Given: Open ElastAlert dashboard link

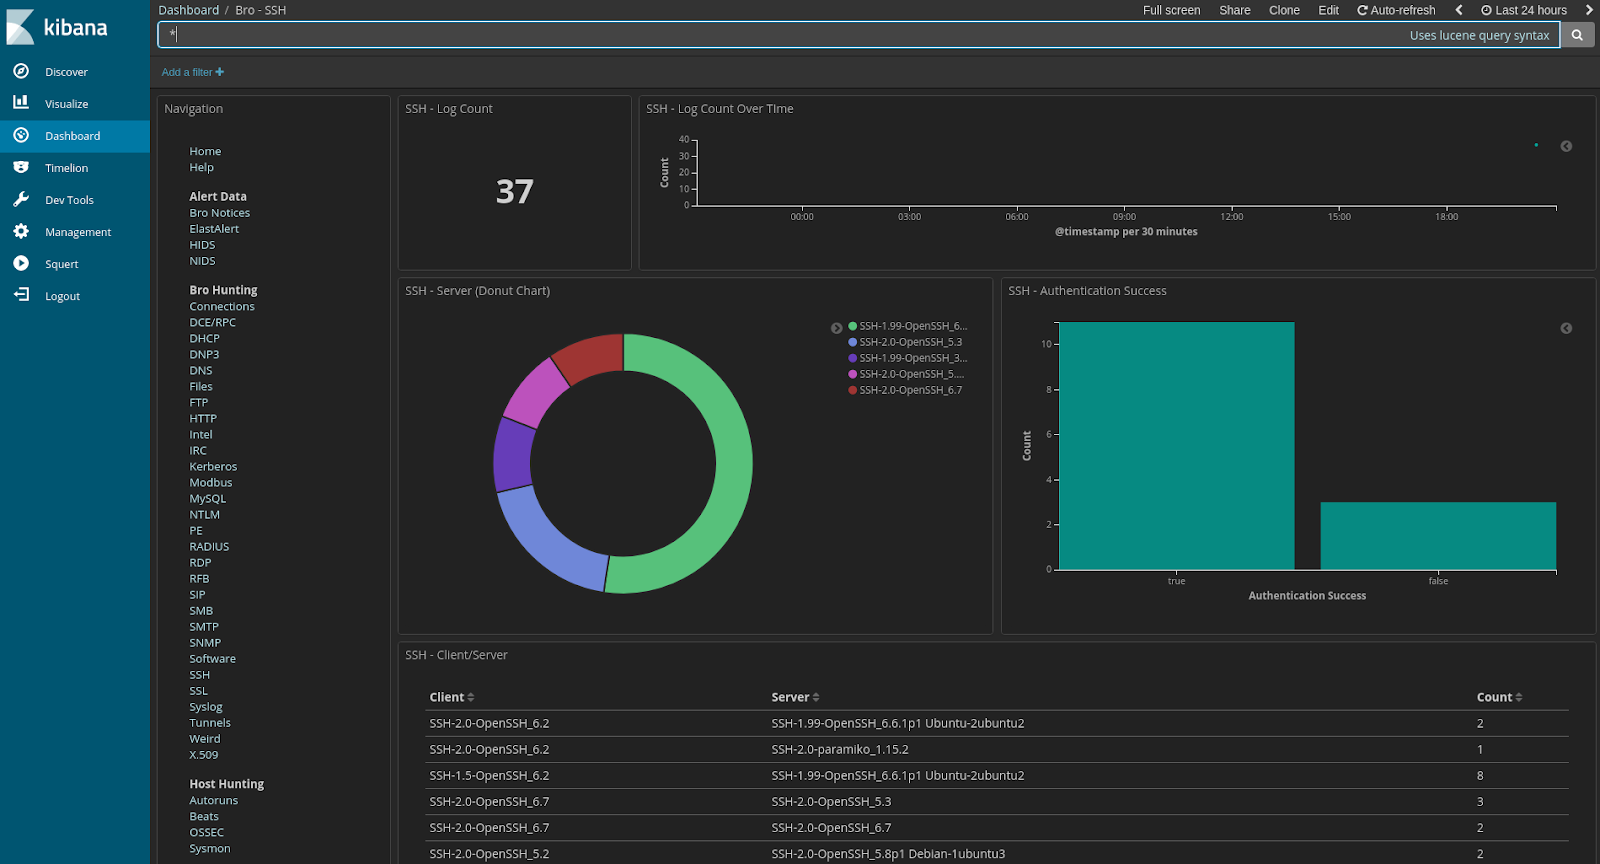Looking at the screenshot, I should coord(214,229).
